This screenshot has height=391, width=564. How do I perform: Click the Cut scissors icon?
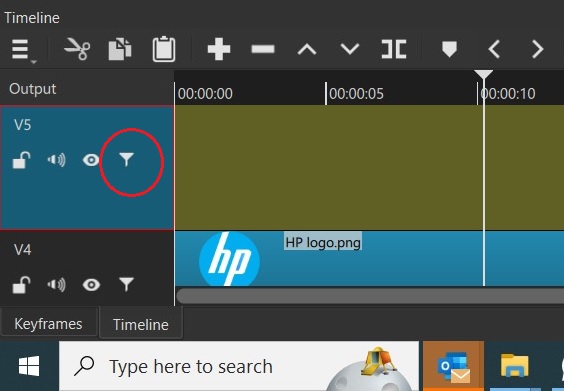click(x=77, y=49)
